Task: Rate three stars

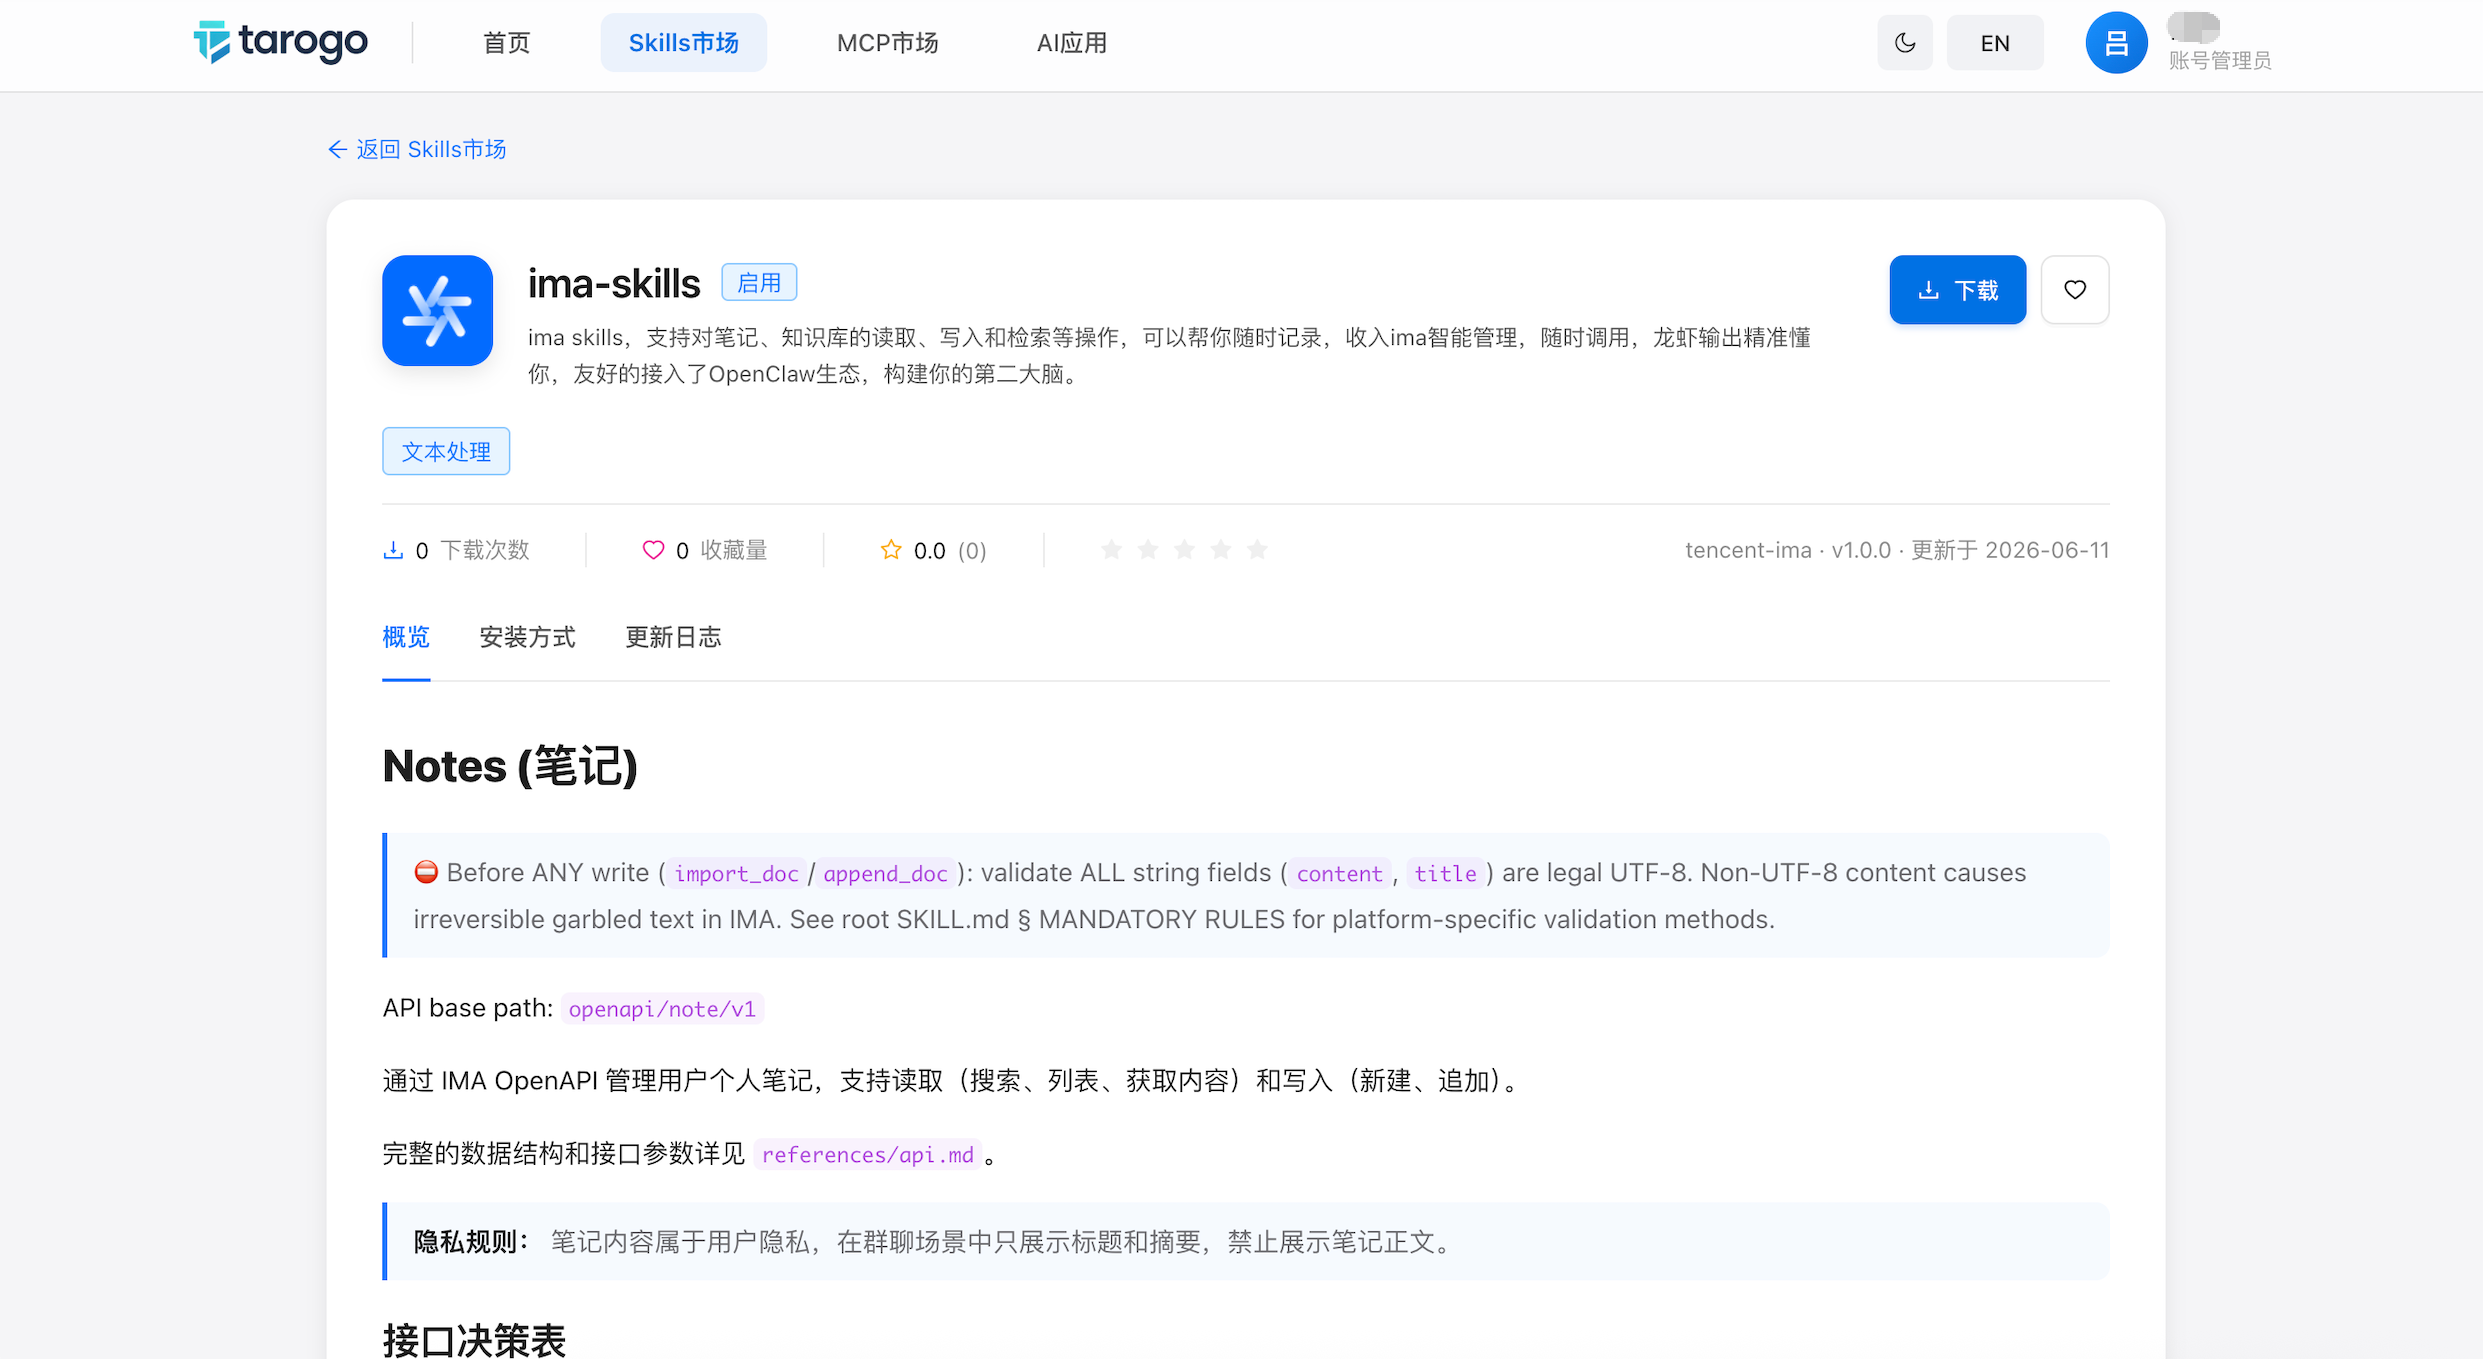Action: coord(1184,549)
